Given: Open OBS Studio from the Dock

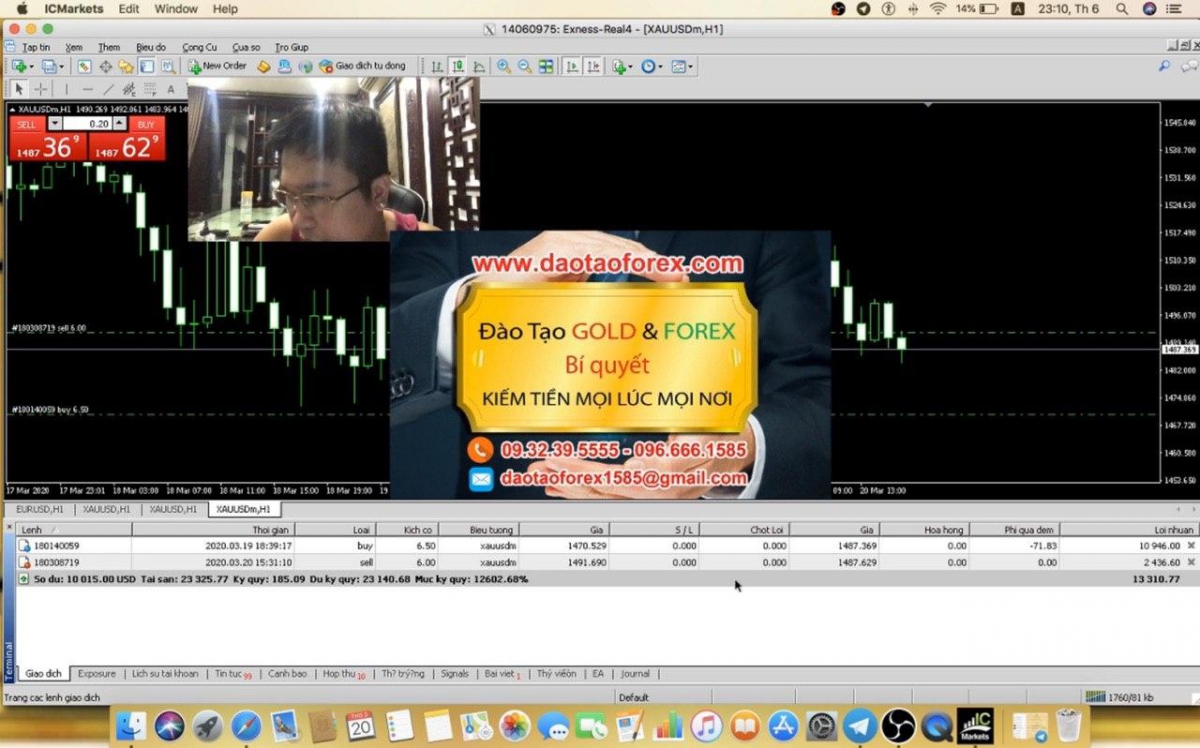Looking at the screenshot, I should (898, 725).
